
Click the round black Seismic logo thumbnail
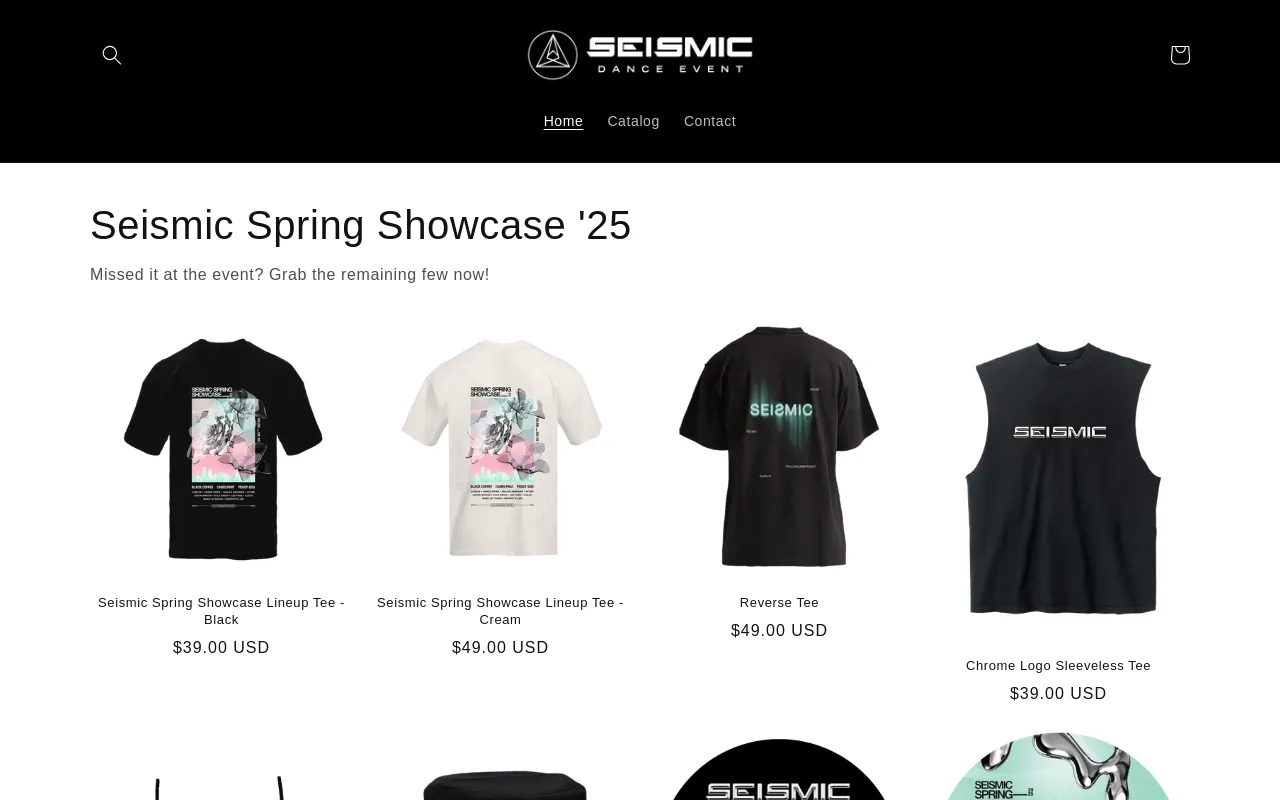(x=779, y=768)
